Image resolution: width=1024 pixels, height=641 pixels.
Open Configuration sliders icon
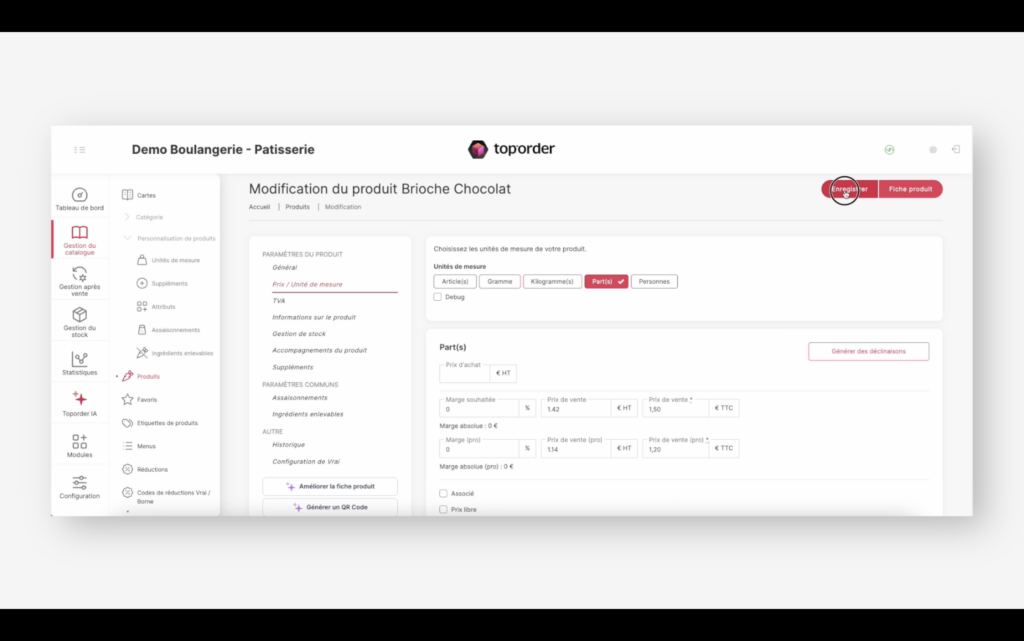click(79, 482)
